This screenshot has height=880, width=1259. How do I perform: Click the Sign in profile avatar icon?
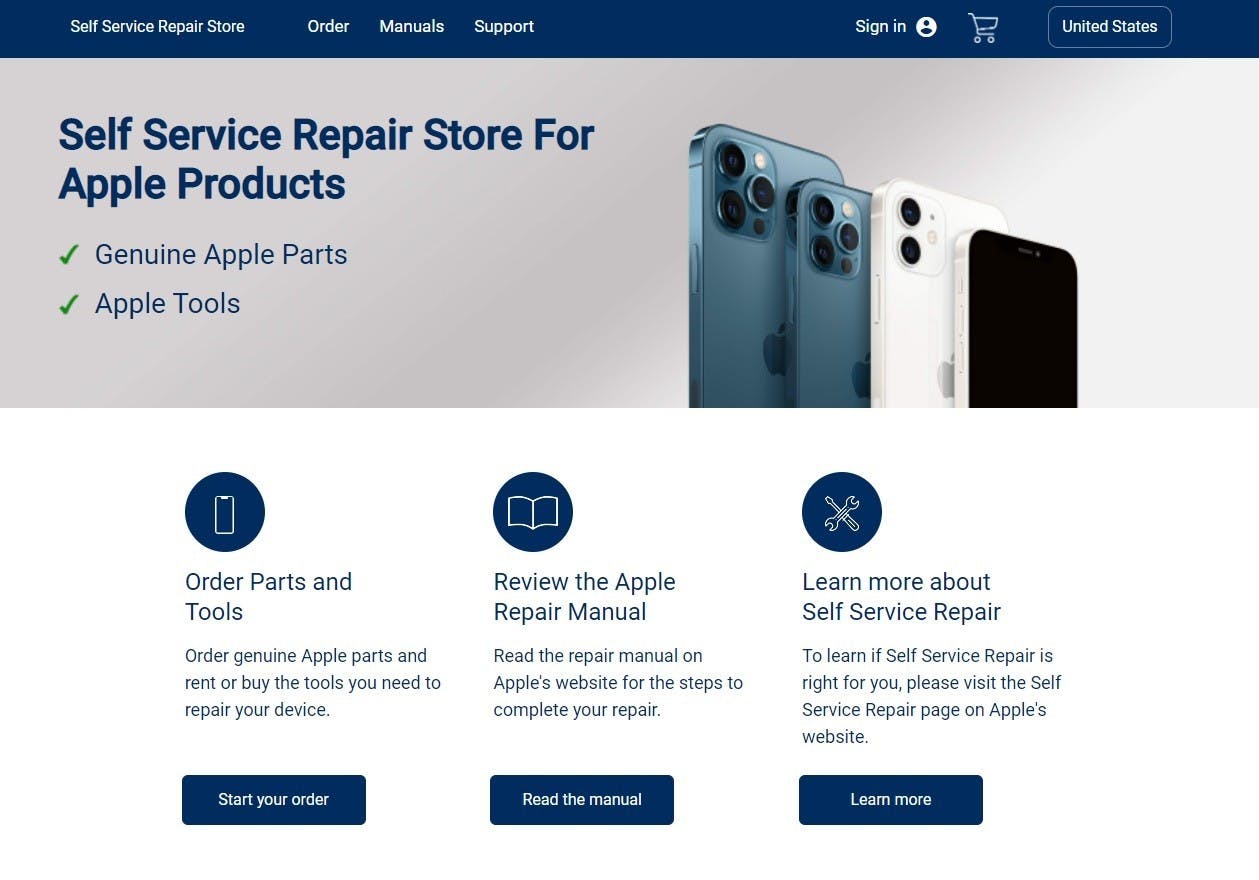tap(927, 27)
